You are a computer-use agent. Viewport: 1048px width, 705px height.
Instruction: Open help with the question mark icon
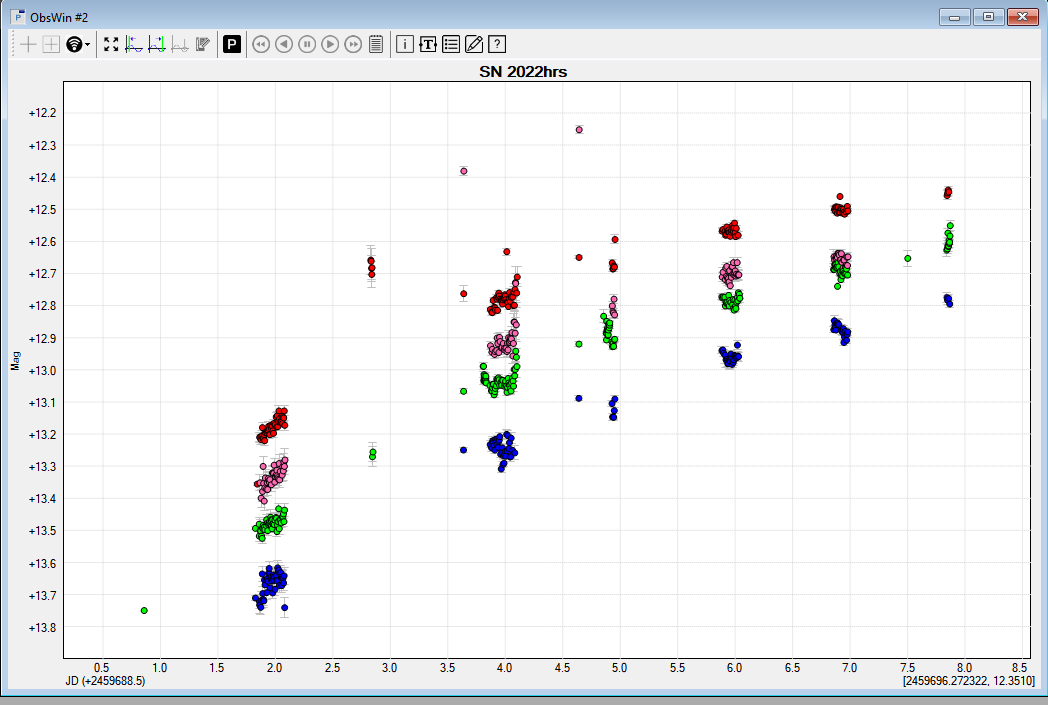pyautogui.click(x=497, y=44)
